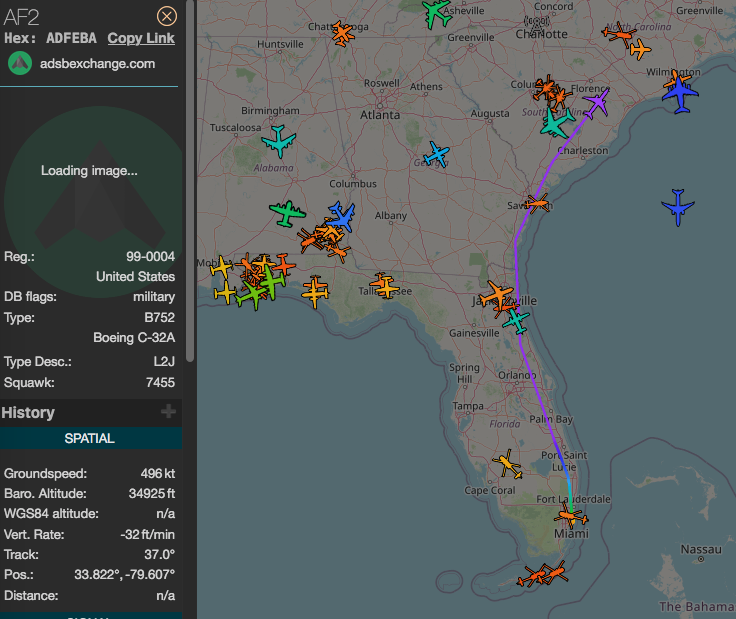Select the teal aircraft south of Columbia
Viewport: 736px width, 619px height.
[x=557, y=123]
